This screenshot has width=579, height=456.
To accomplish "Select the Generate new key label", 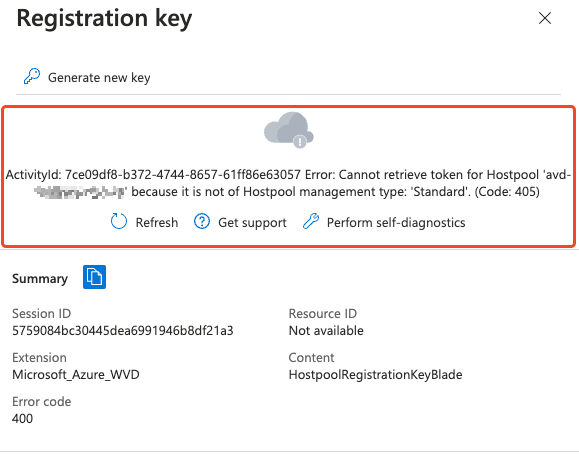I will tap(99, 78).
